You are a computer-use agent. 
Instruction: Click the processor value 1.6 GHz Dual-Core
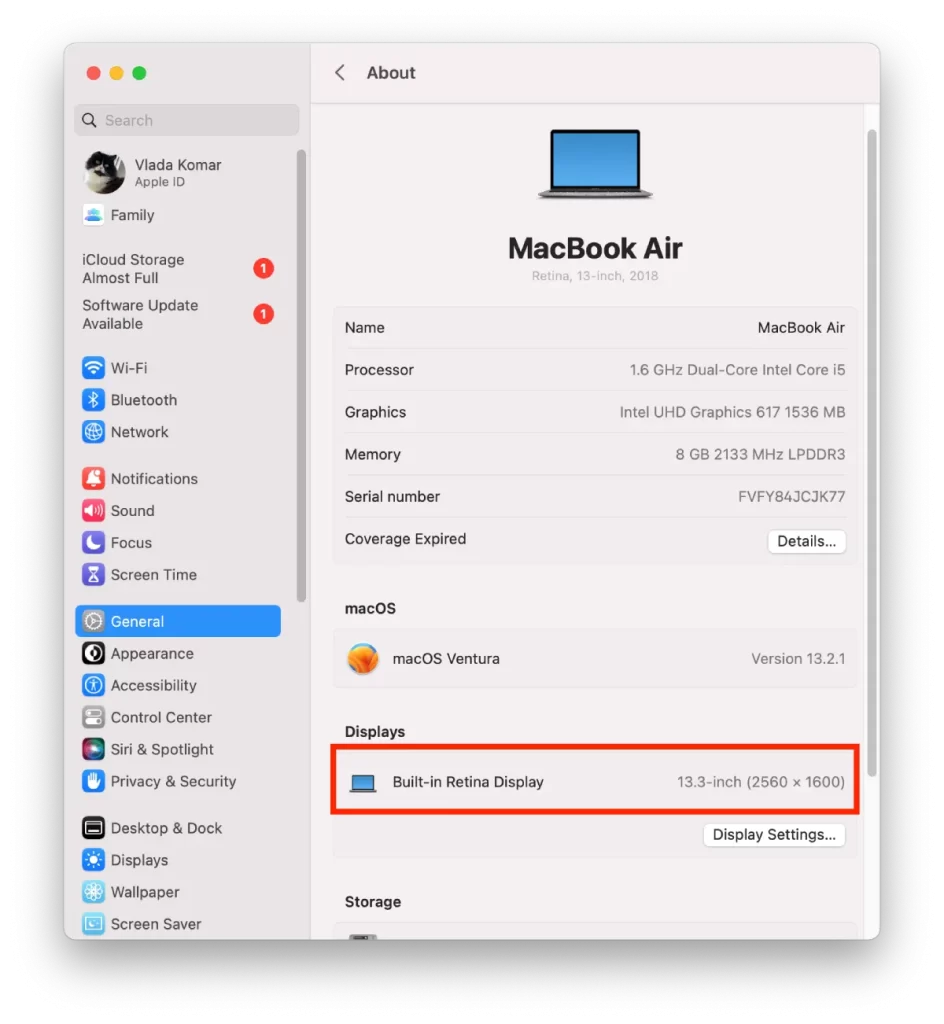[737, 370]
